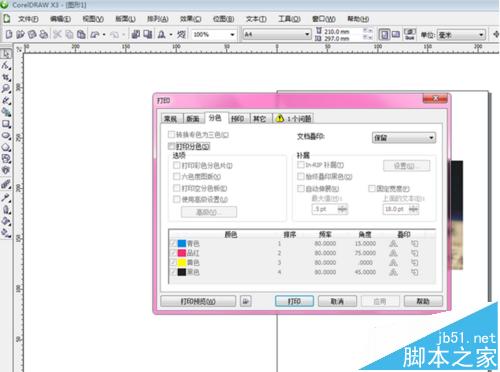Screen dimensions: 500x372
Task: Click the Save icon in toolbar
Action: tap(32, 34)
